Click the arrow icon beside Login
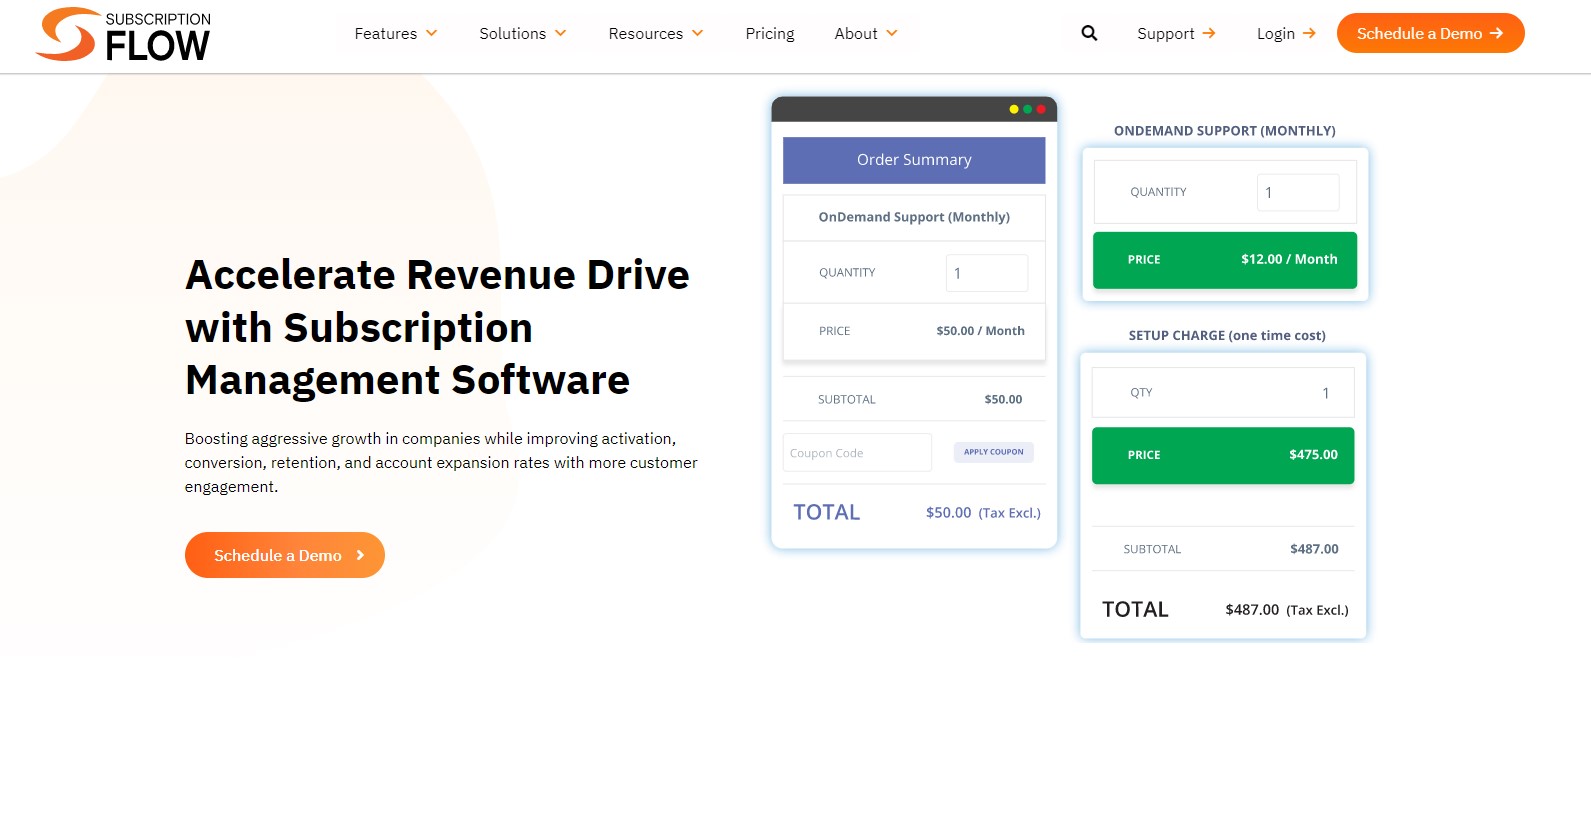Image resolution: width=1591 pixels, height=831 pixels. [1309, 33]
